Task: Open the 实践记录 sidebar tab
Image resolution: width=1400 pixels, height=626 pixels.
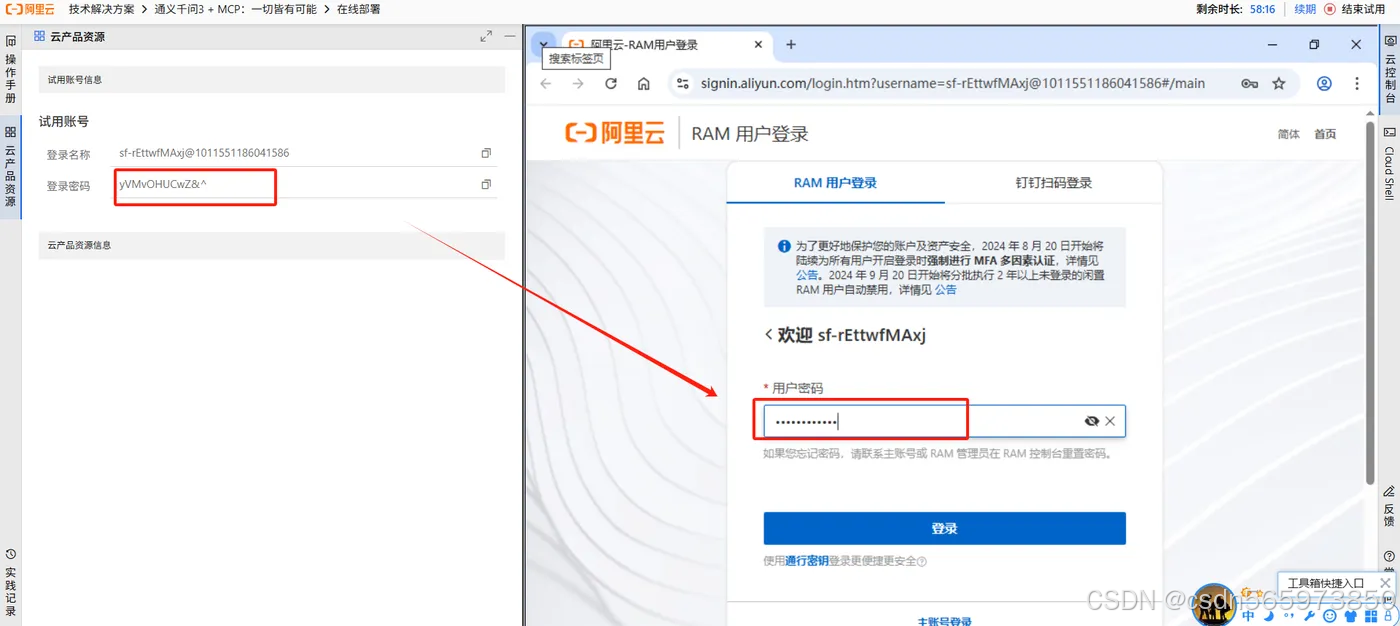Action: click(x=10, y=584)
